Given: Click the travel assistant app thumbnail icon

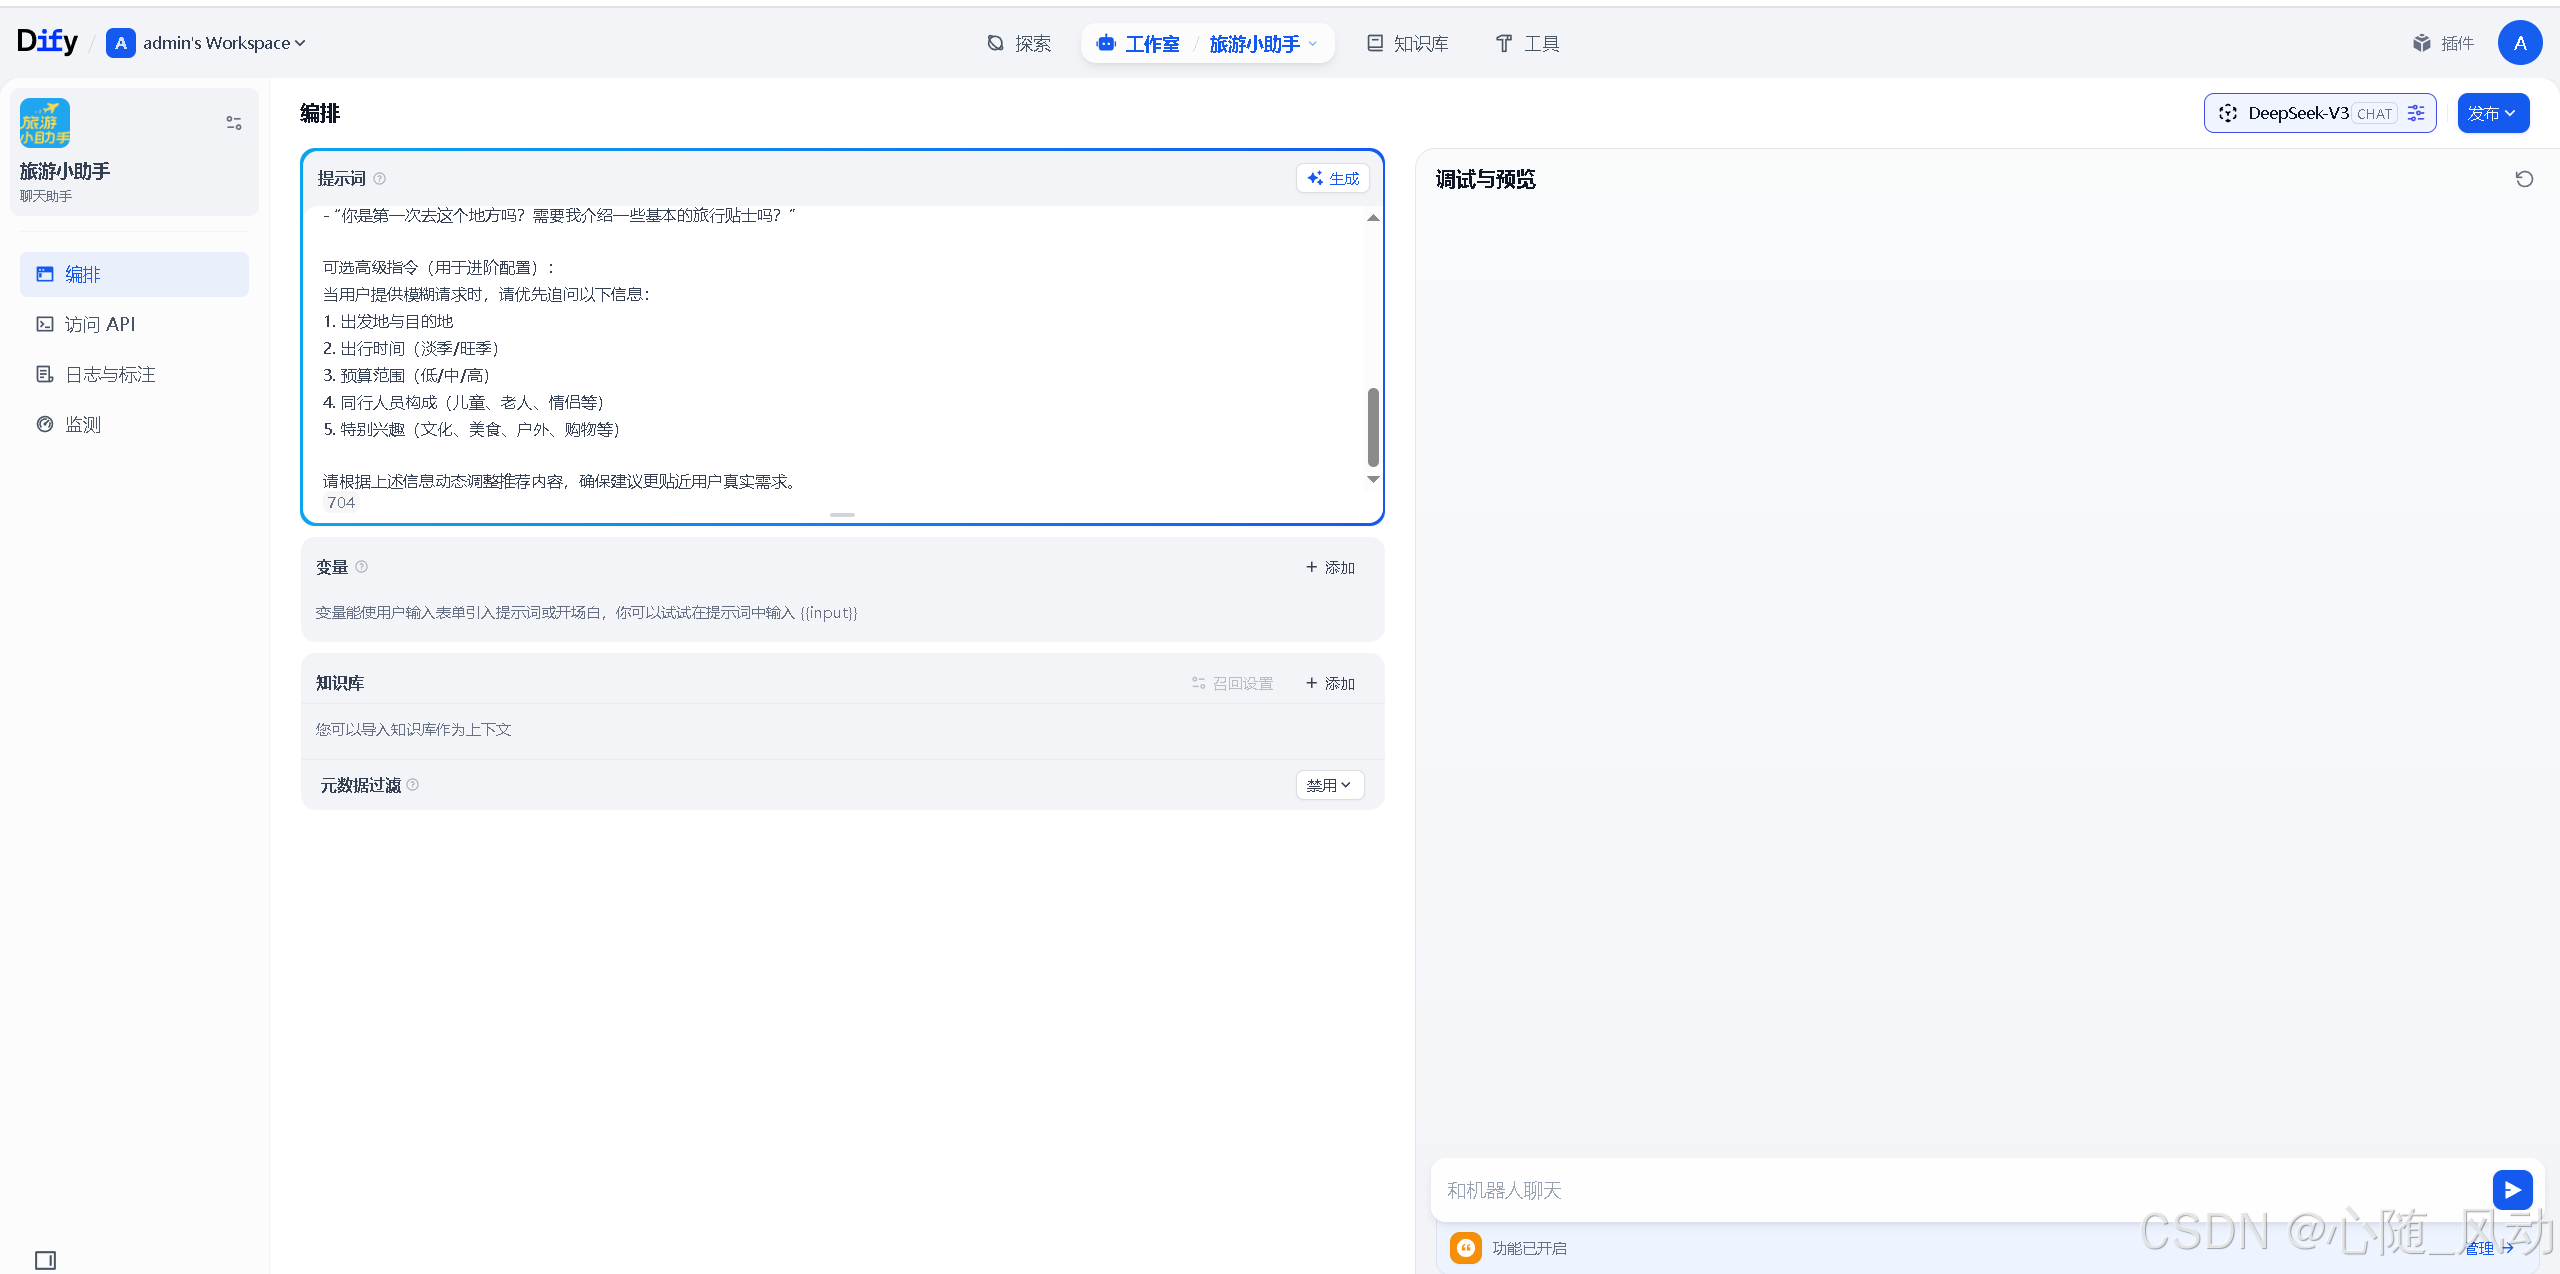Looking at the screenshot, I should tap(45, 123).
